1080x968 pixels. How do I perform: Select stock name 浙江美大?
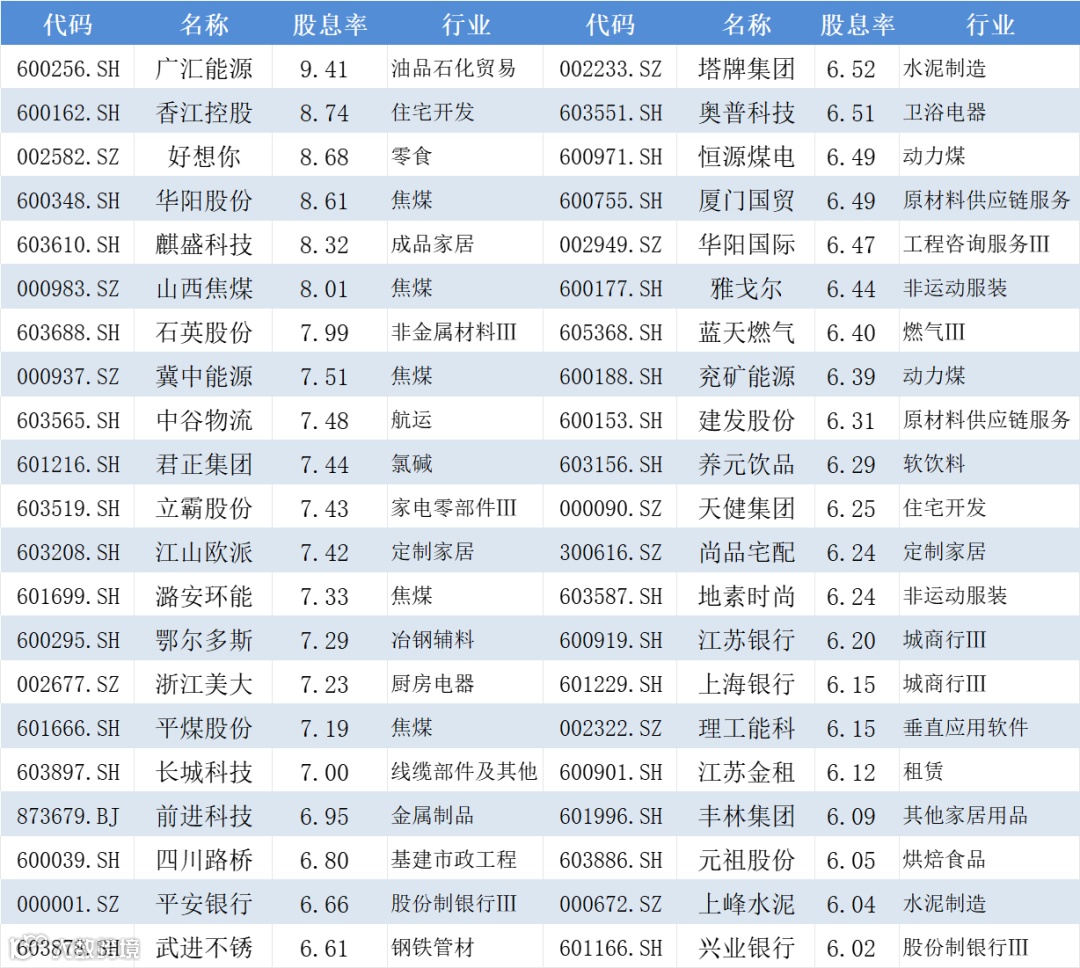coord(204,684)
